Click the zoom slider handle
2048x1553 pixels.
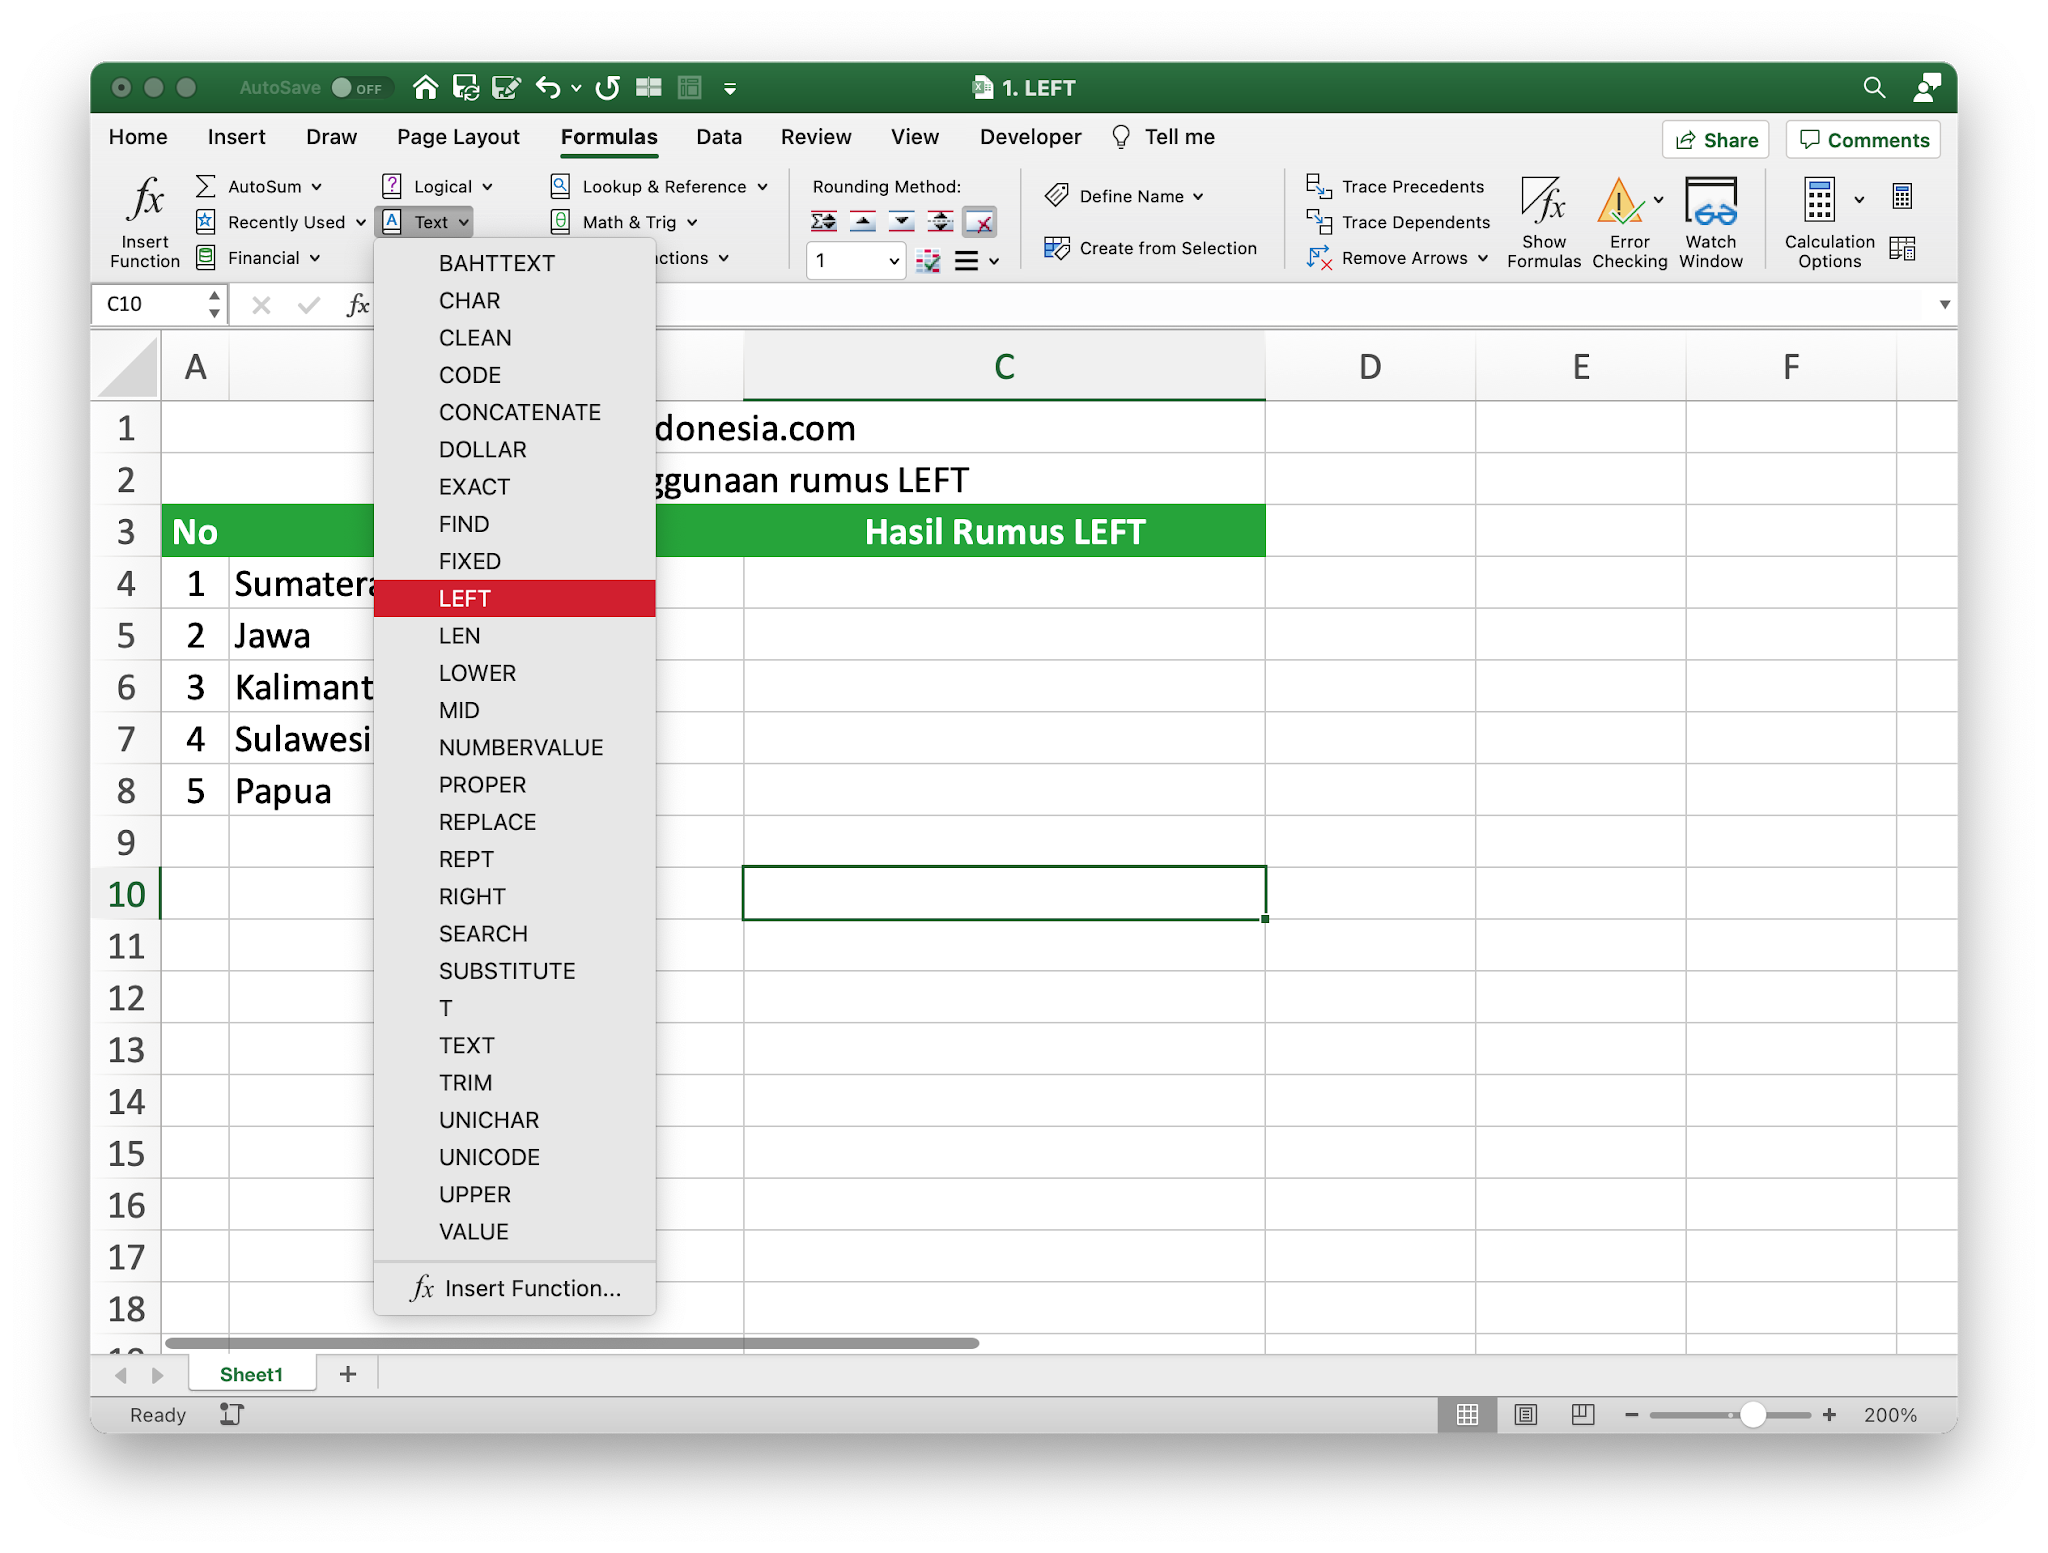coord(1752,1414)
